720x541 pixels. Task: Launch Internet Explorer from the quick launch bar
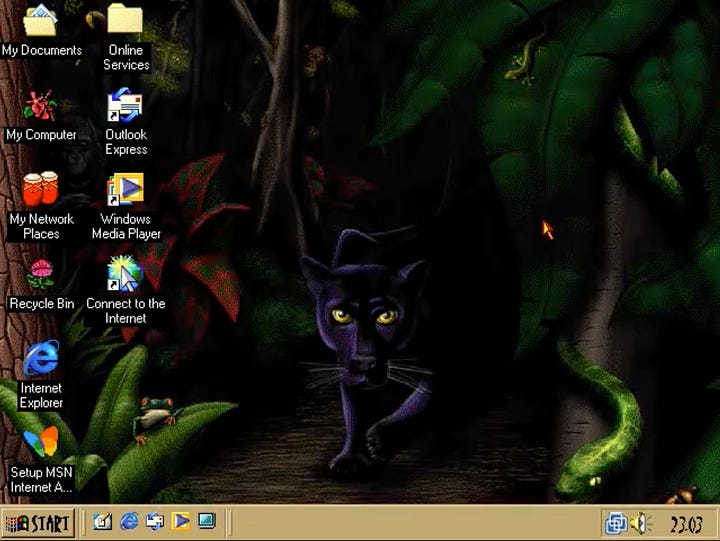pyautogui.click(x=129, y=521)
